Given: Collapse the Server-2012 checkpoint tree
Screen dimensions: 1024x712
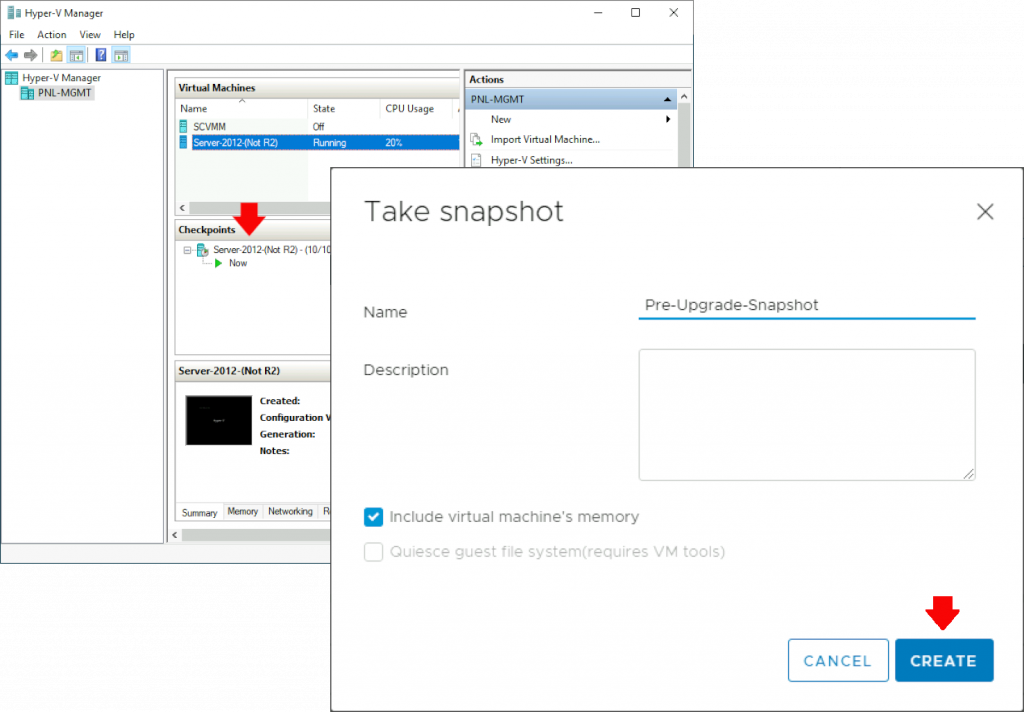Looking at the screenshot, I should point(189,251).
